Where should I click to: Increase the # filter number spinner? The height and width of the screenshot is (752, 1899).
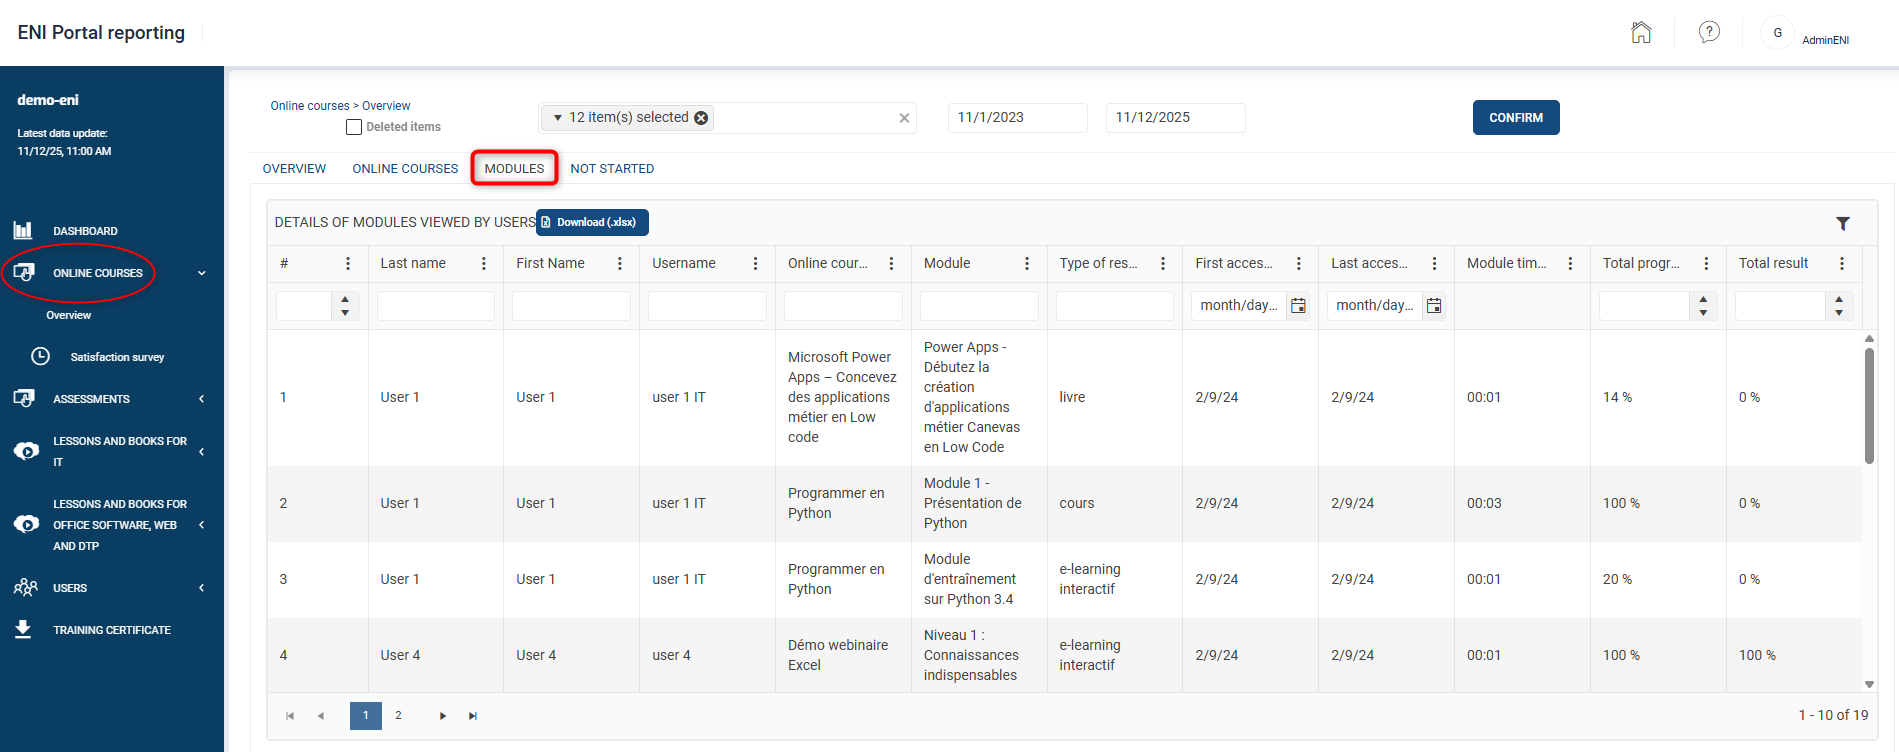[x=345, y=299]
